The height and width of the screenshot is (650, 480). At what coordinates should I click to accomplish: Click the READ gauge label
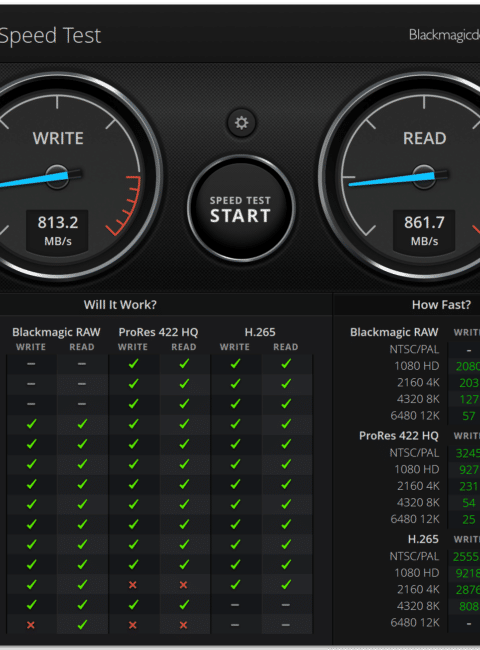[424, 138]
